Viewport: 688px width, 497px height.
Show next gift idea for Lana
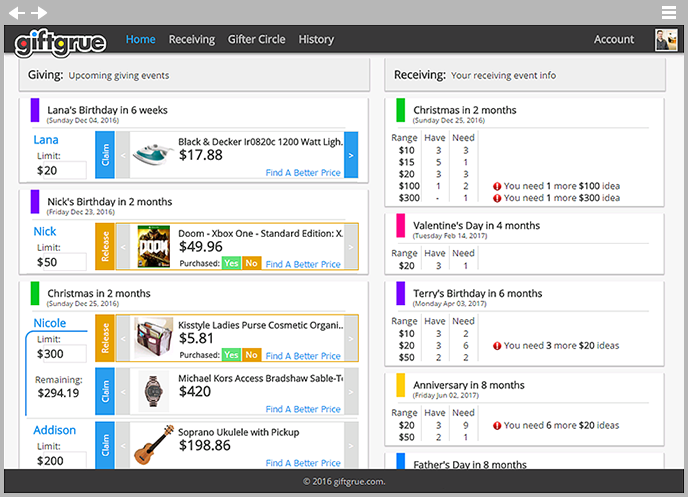tap(351, 155)
